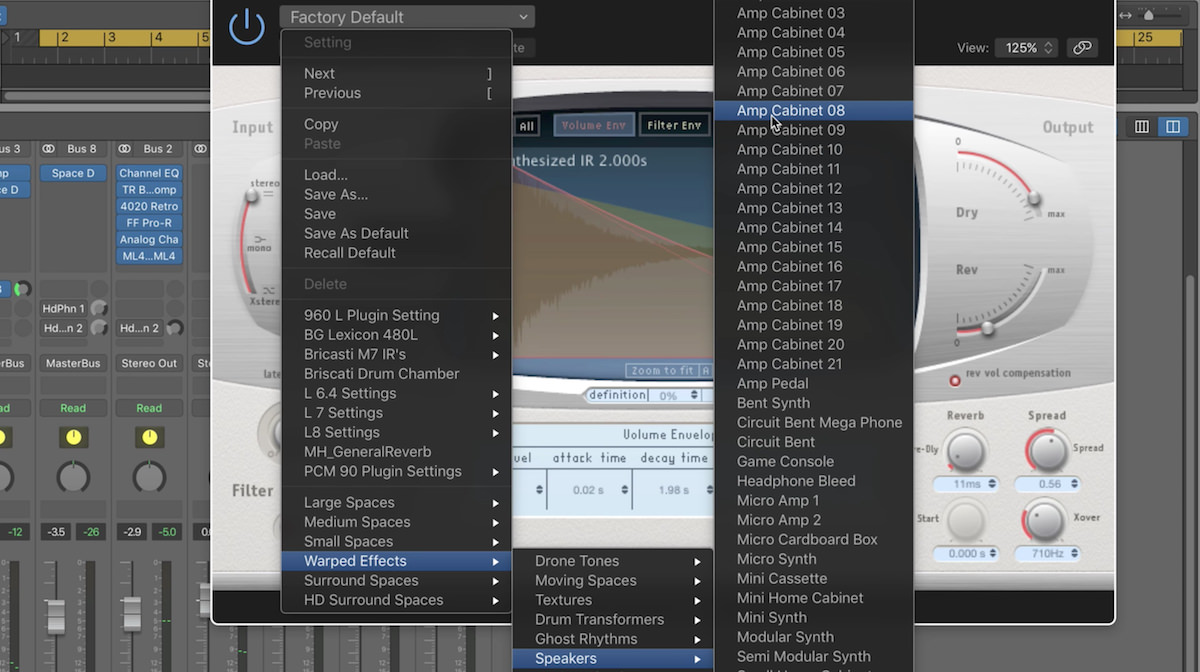Image resolution: width=1200 pixels, height=672 pixels.
Task: Expand PCM 90 Plugin Settings submenu
Action: click(397, 471)
